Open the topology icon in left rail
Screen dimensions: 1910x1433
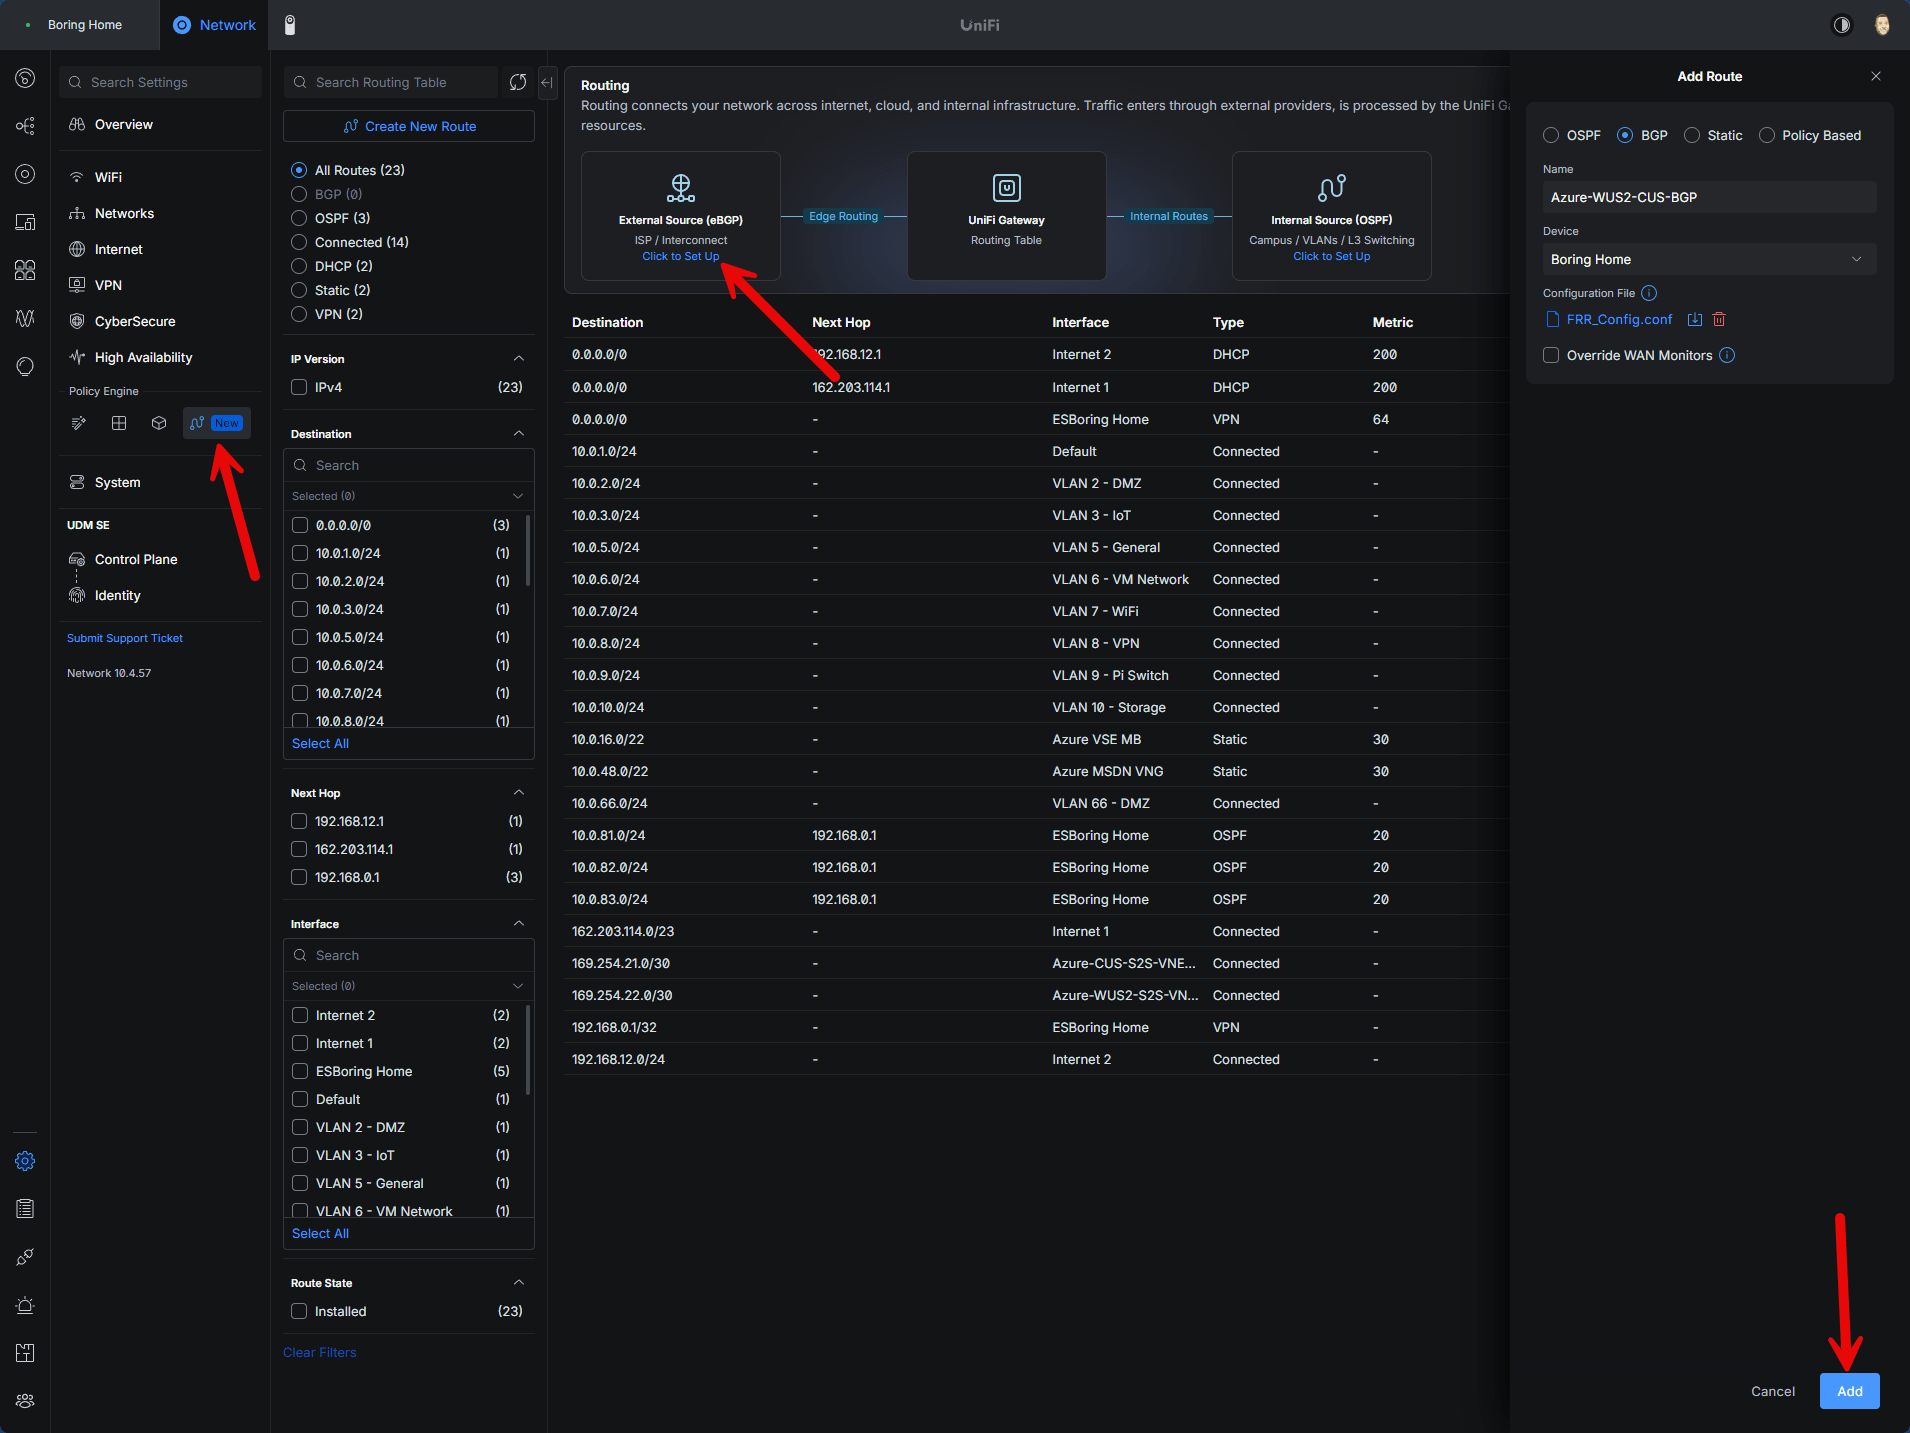point(25,126)
